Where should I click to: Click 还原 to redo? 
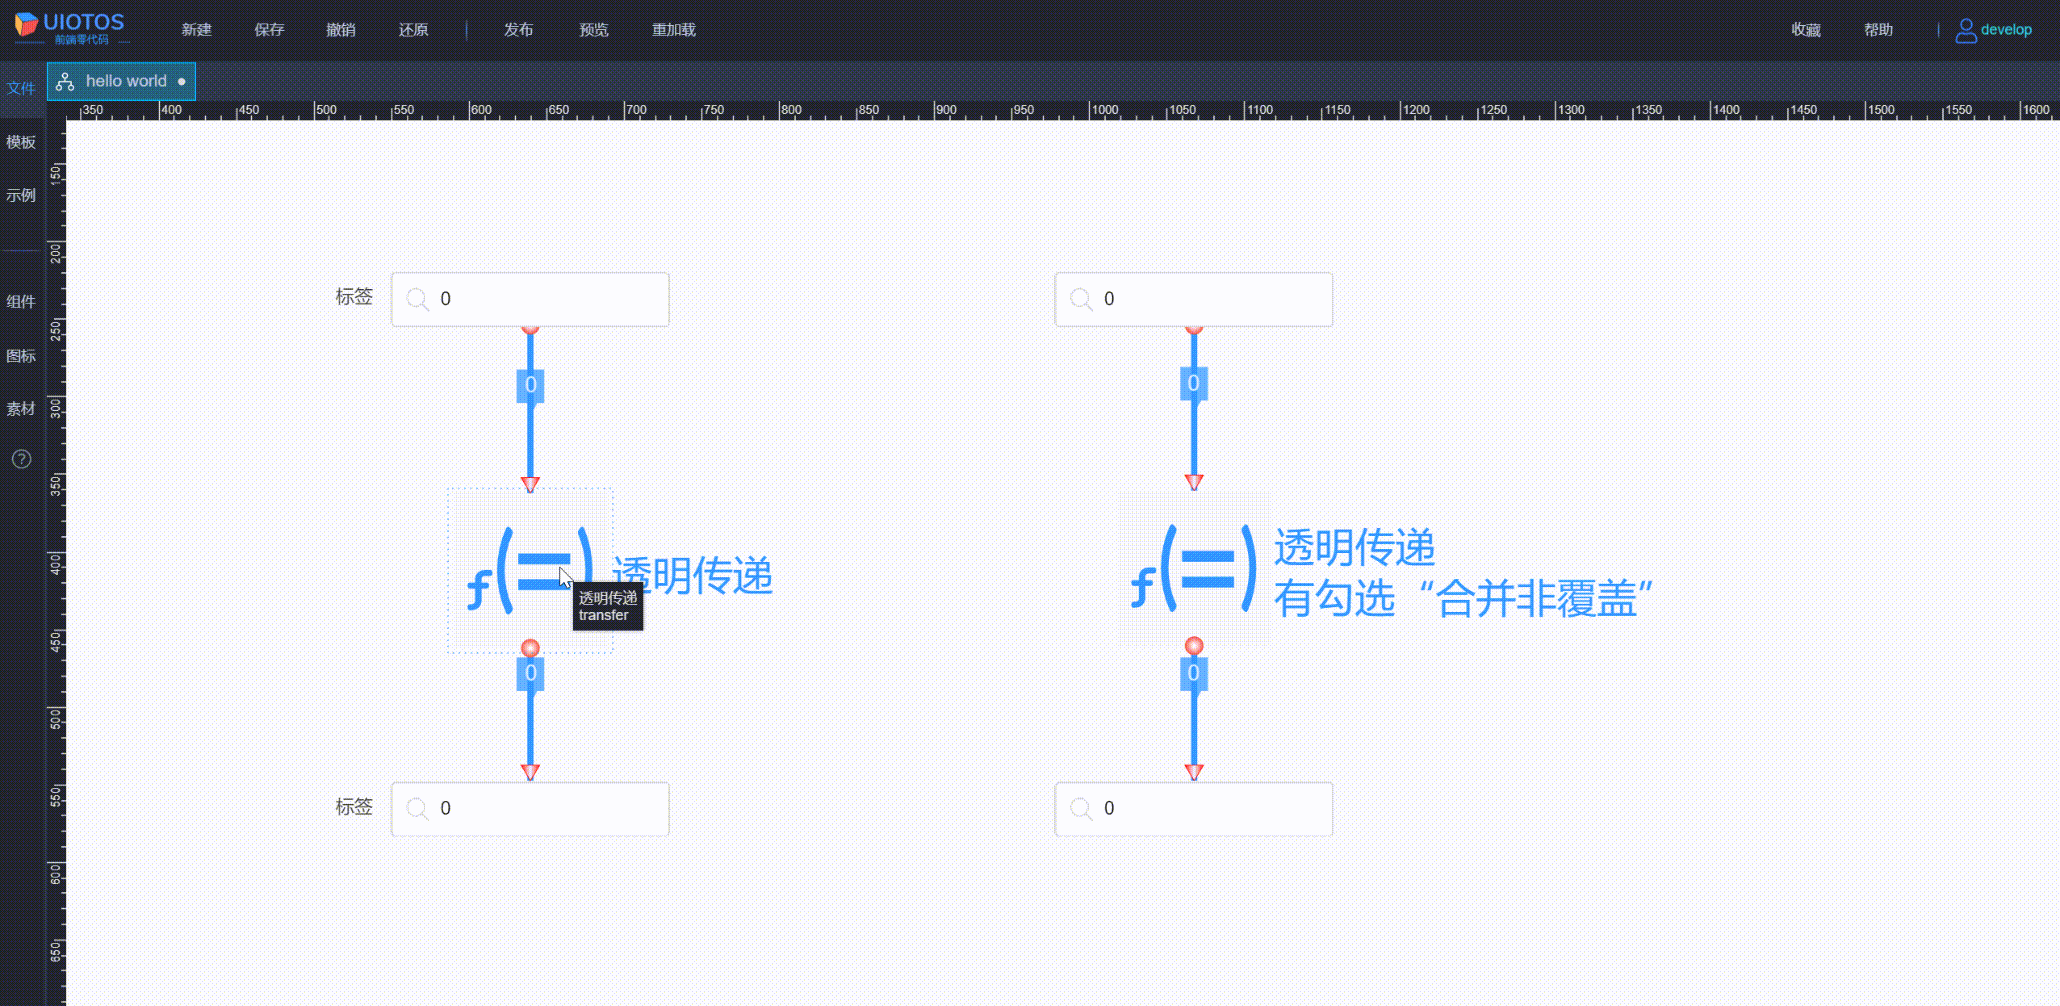[x=413, y=30]
